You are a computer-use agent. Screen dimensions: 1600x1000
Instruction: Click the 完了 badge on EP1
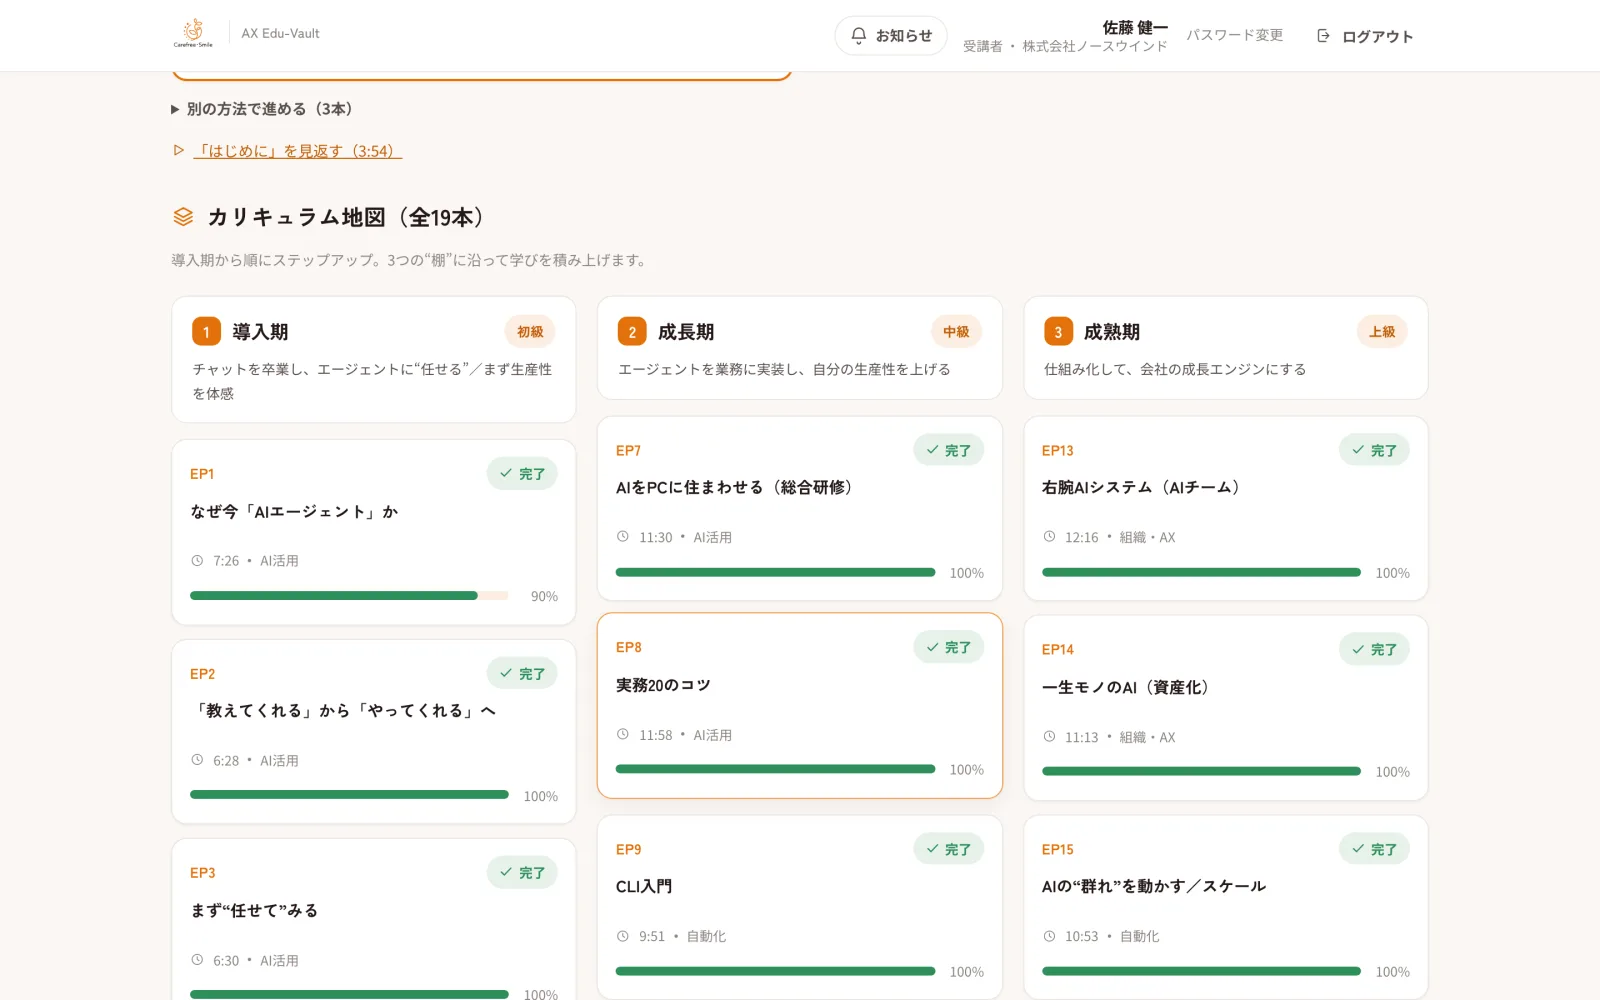pyautogui.click(x=522, y=474)
